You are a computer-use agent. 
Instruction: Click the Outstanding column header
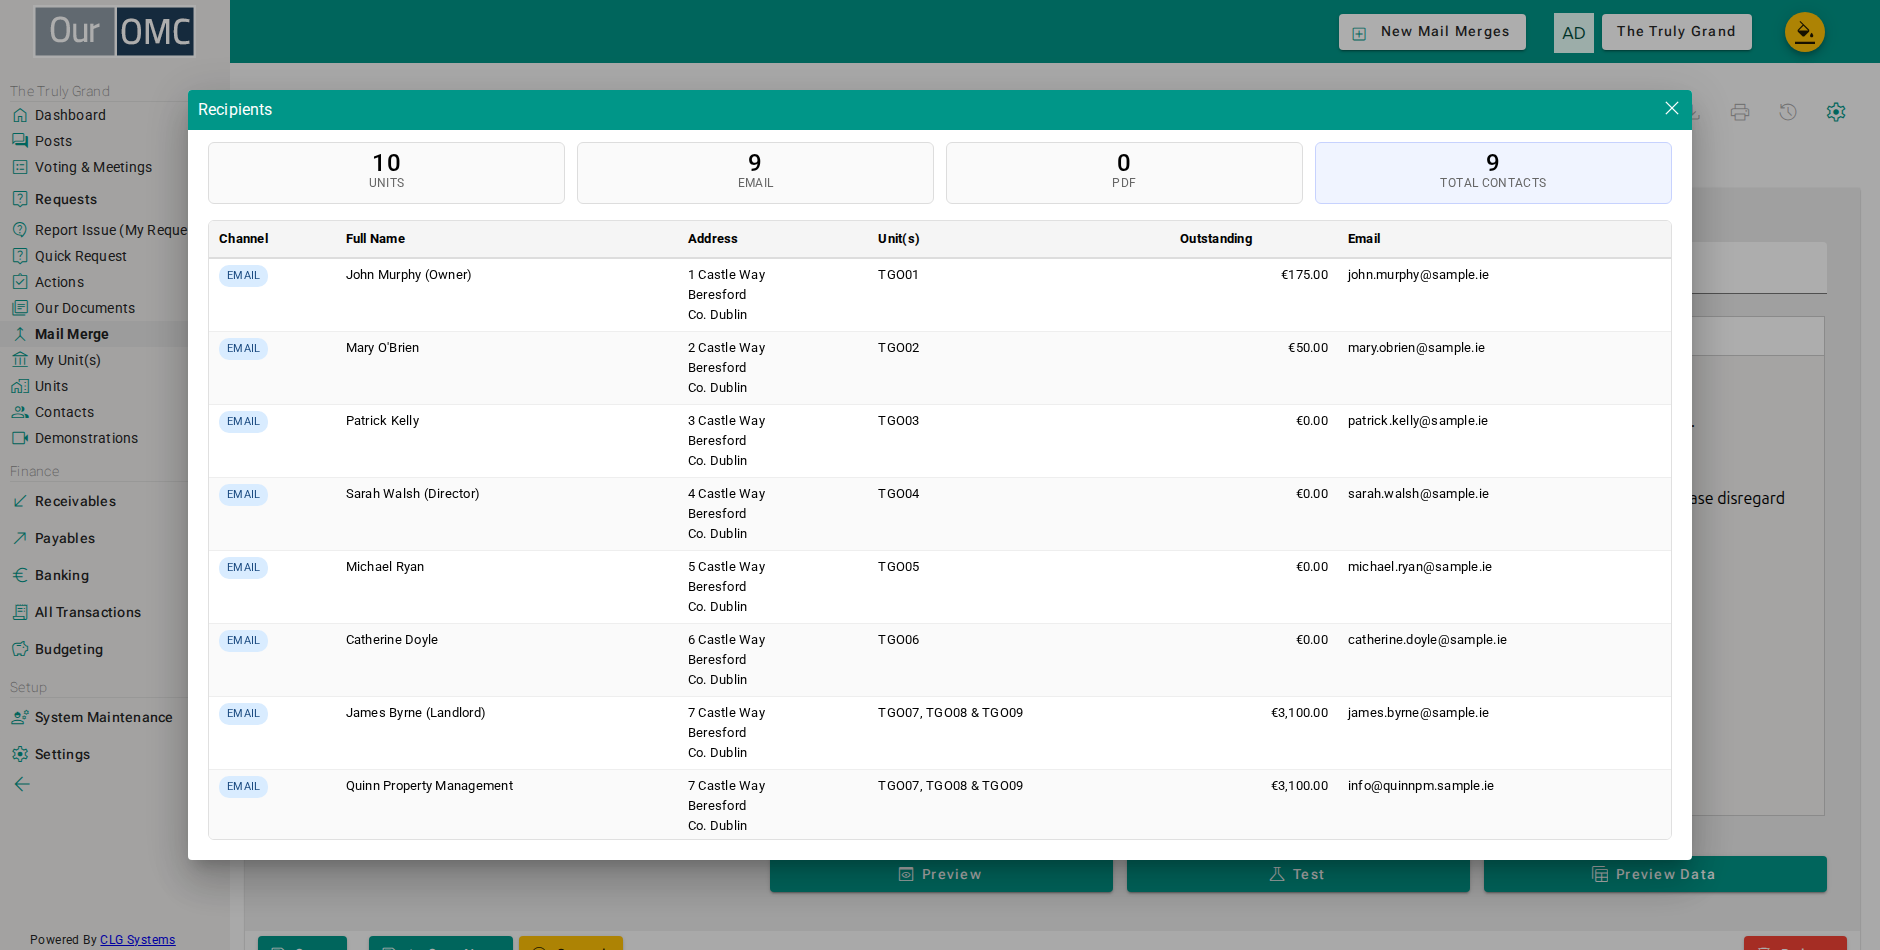click(1216, 239)
